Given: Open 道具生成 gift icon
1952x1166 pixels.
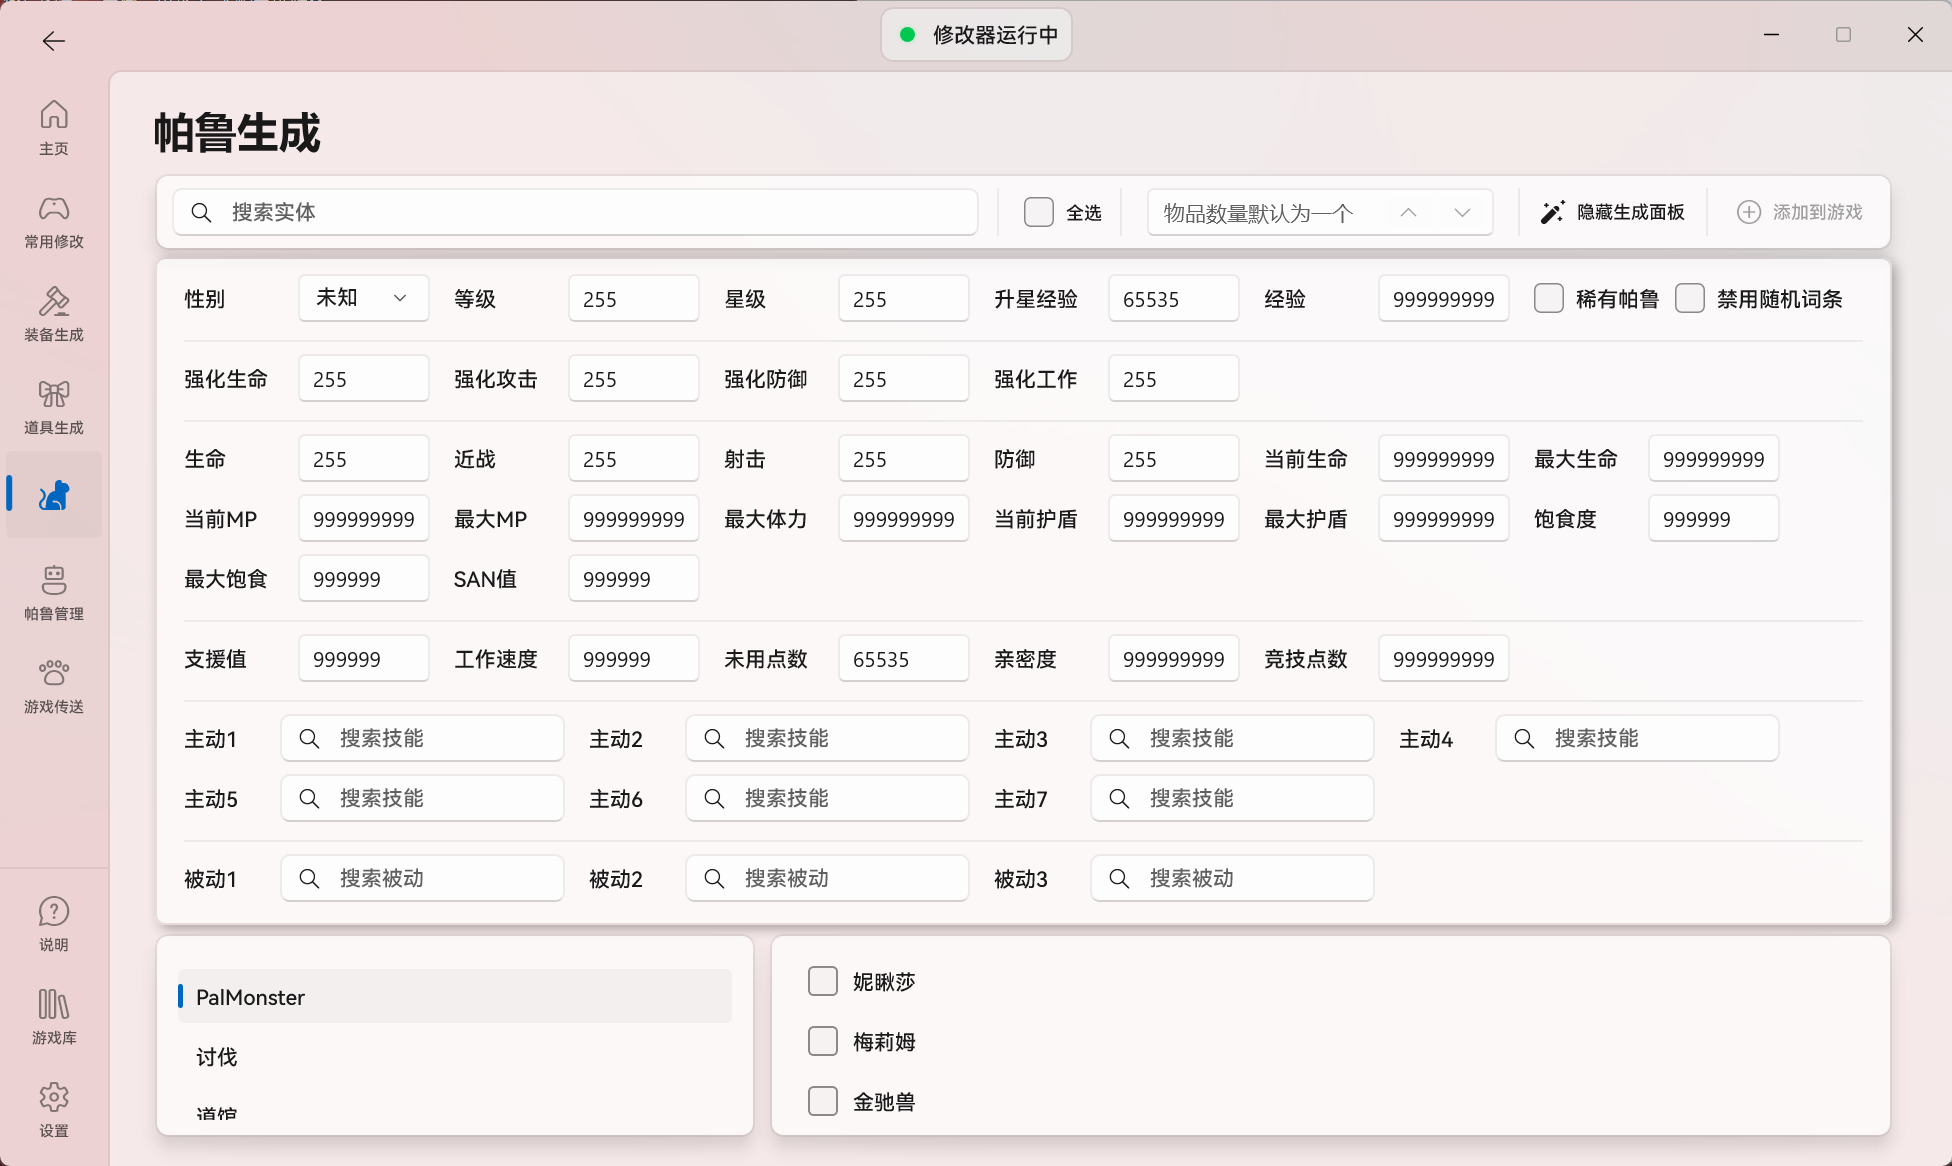Looking at the screenshot, I should 54,407.
